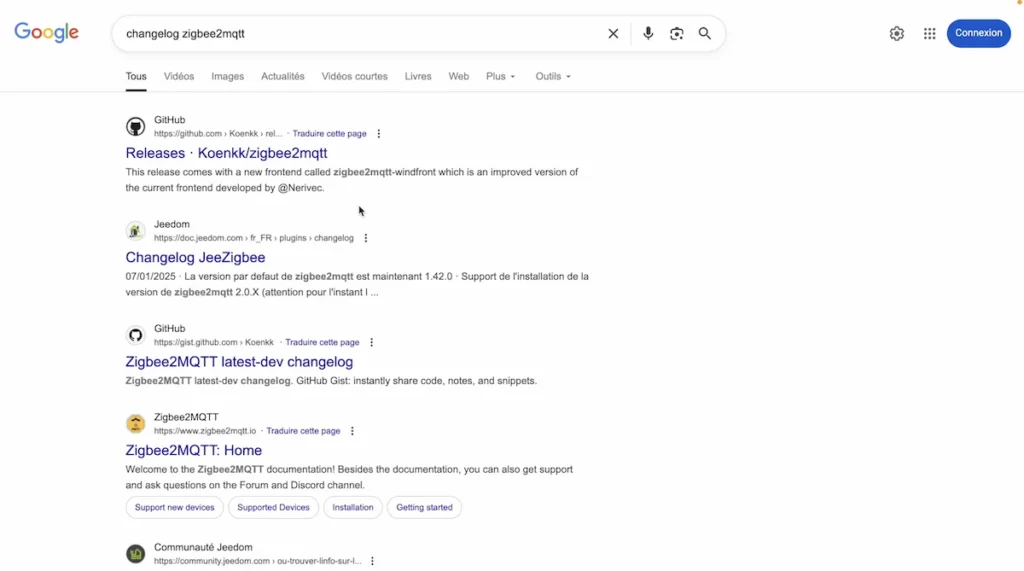Open Zigbee2MQTT latest-dev changelog link
Image resolution: width=1024 pixels, height=571 pixels.
click(239, 362)
